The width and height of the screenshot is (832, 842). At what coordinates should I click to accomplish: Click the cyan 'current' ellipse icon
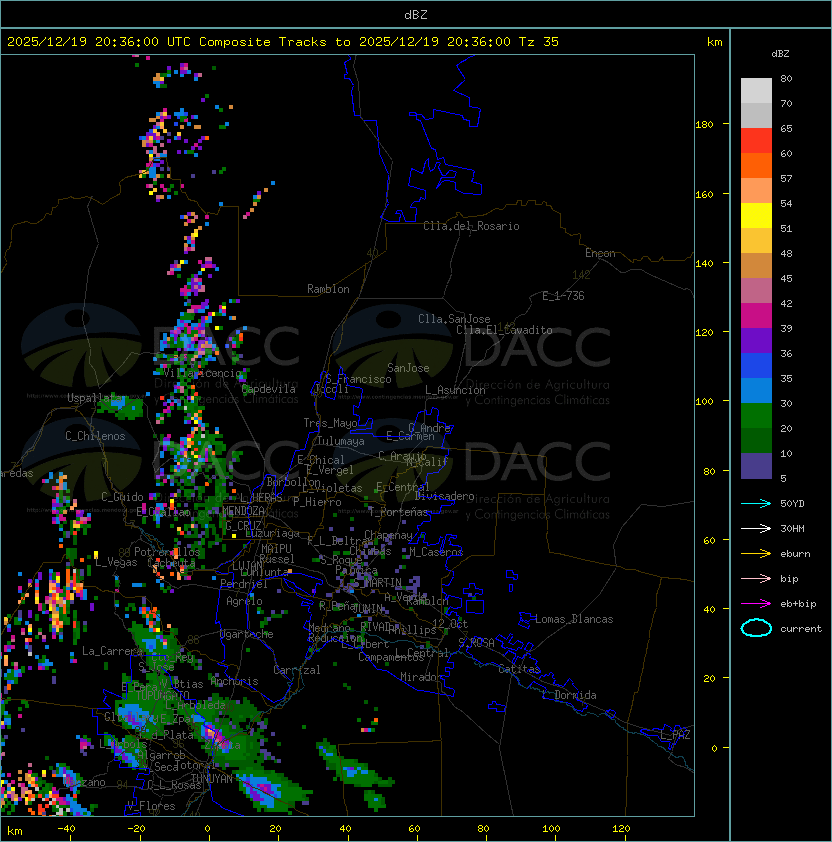[x=756, y=628]
